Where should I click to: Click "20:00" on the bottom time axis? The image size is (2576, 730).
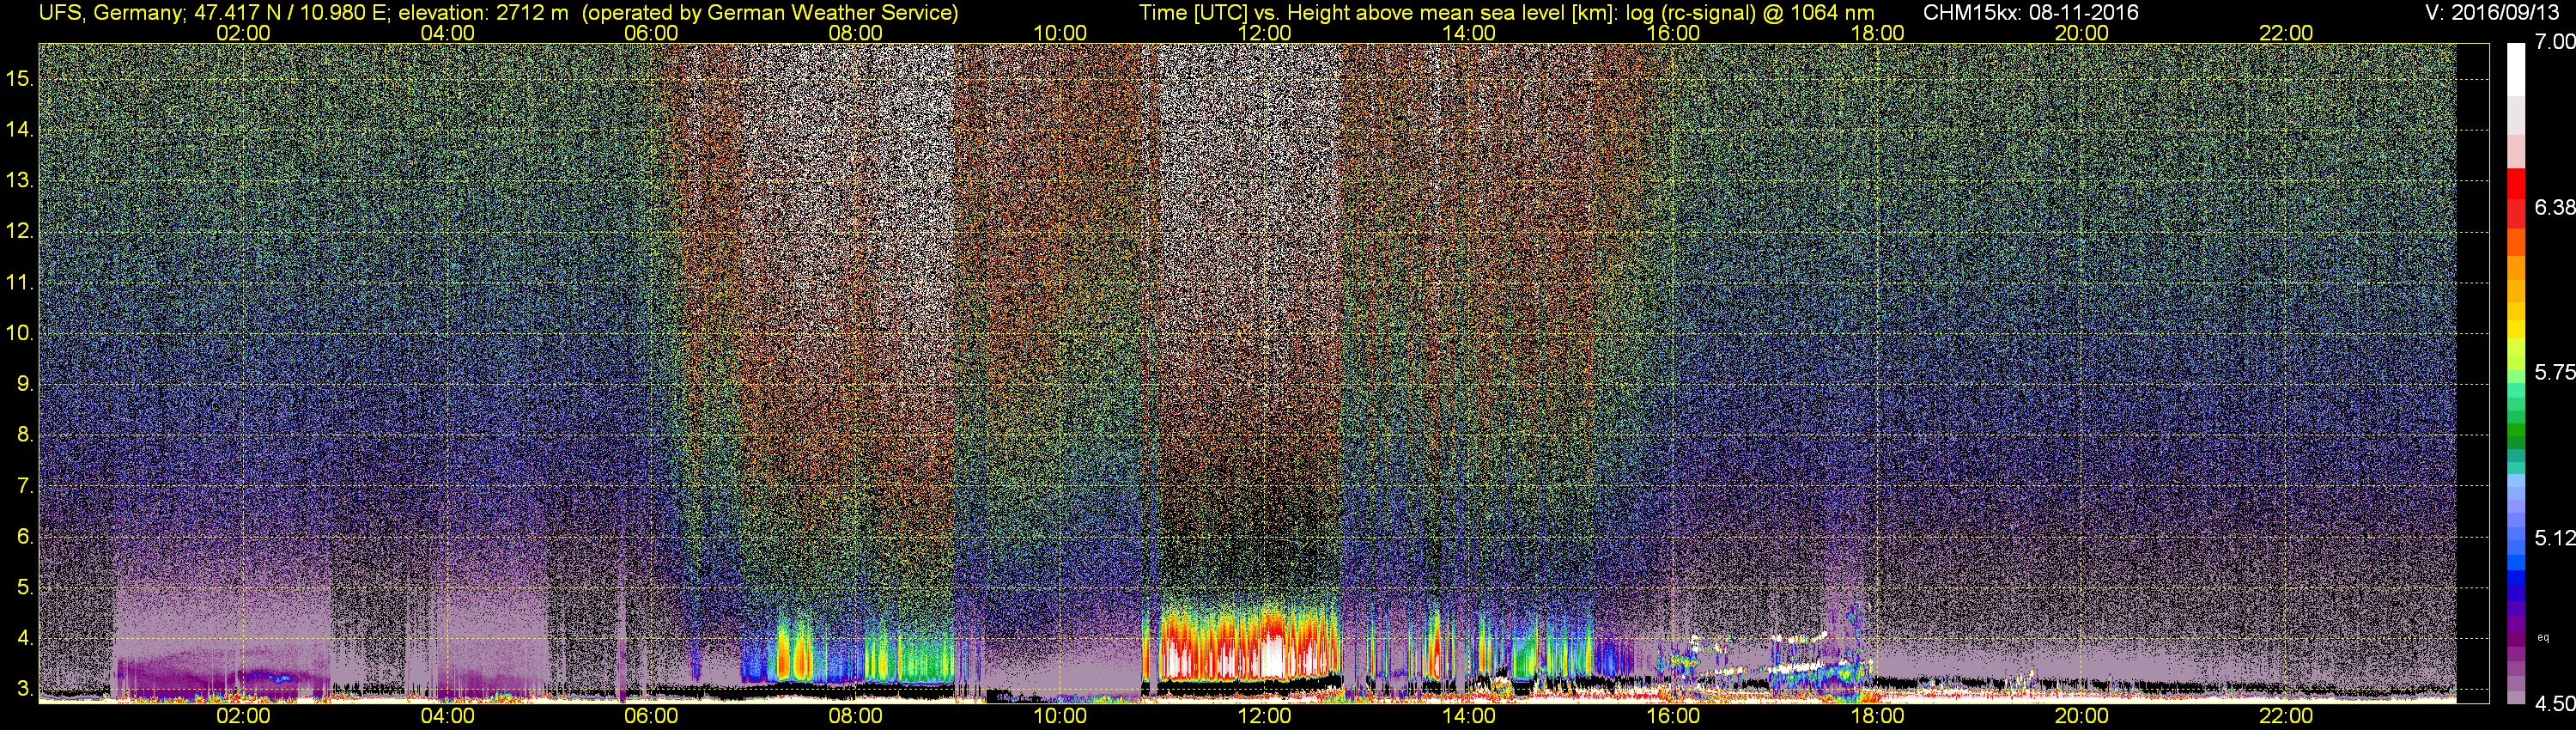(2082, 716)
